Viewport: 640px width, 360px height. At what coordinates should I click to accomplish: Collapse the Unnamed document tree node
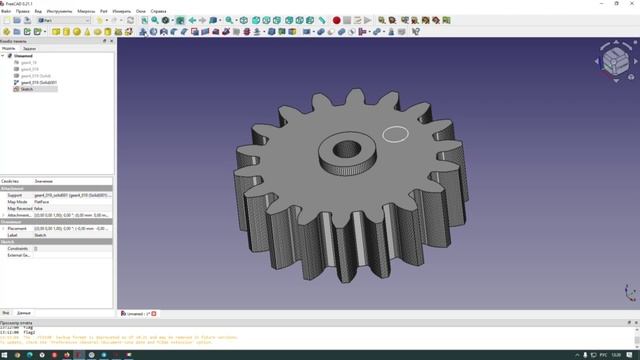(x=3, y=56)
